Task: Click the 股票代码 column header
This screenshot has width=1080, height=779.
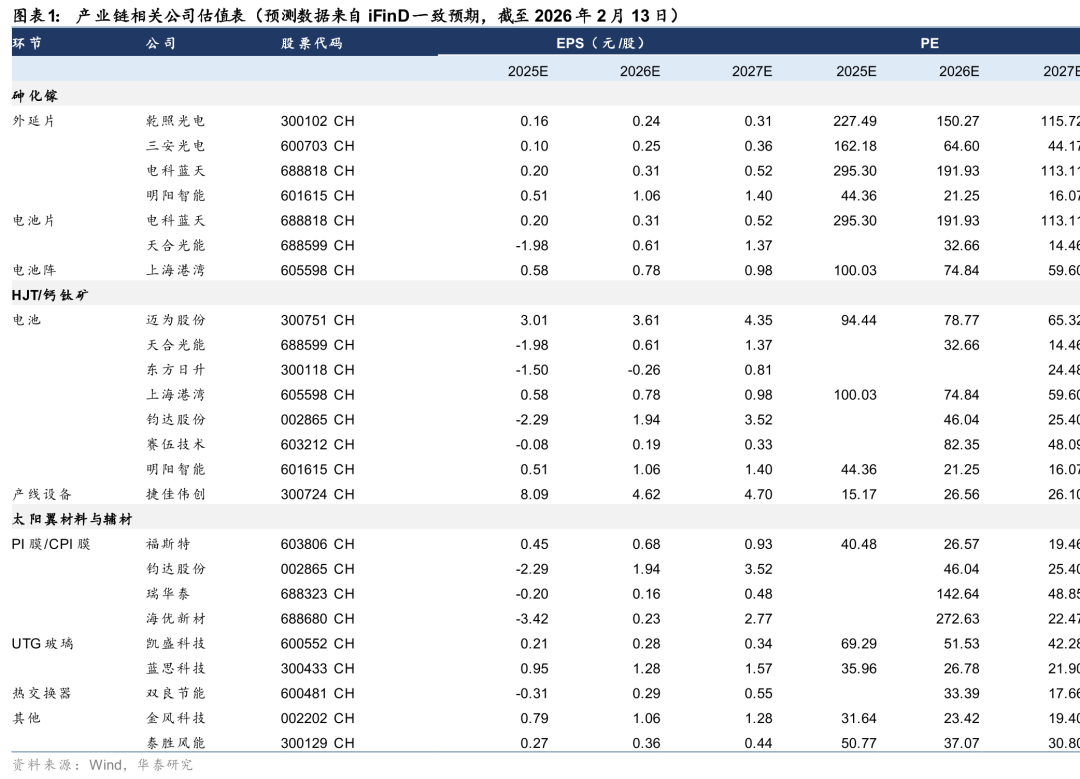Action: (311, 43)
